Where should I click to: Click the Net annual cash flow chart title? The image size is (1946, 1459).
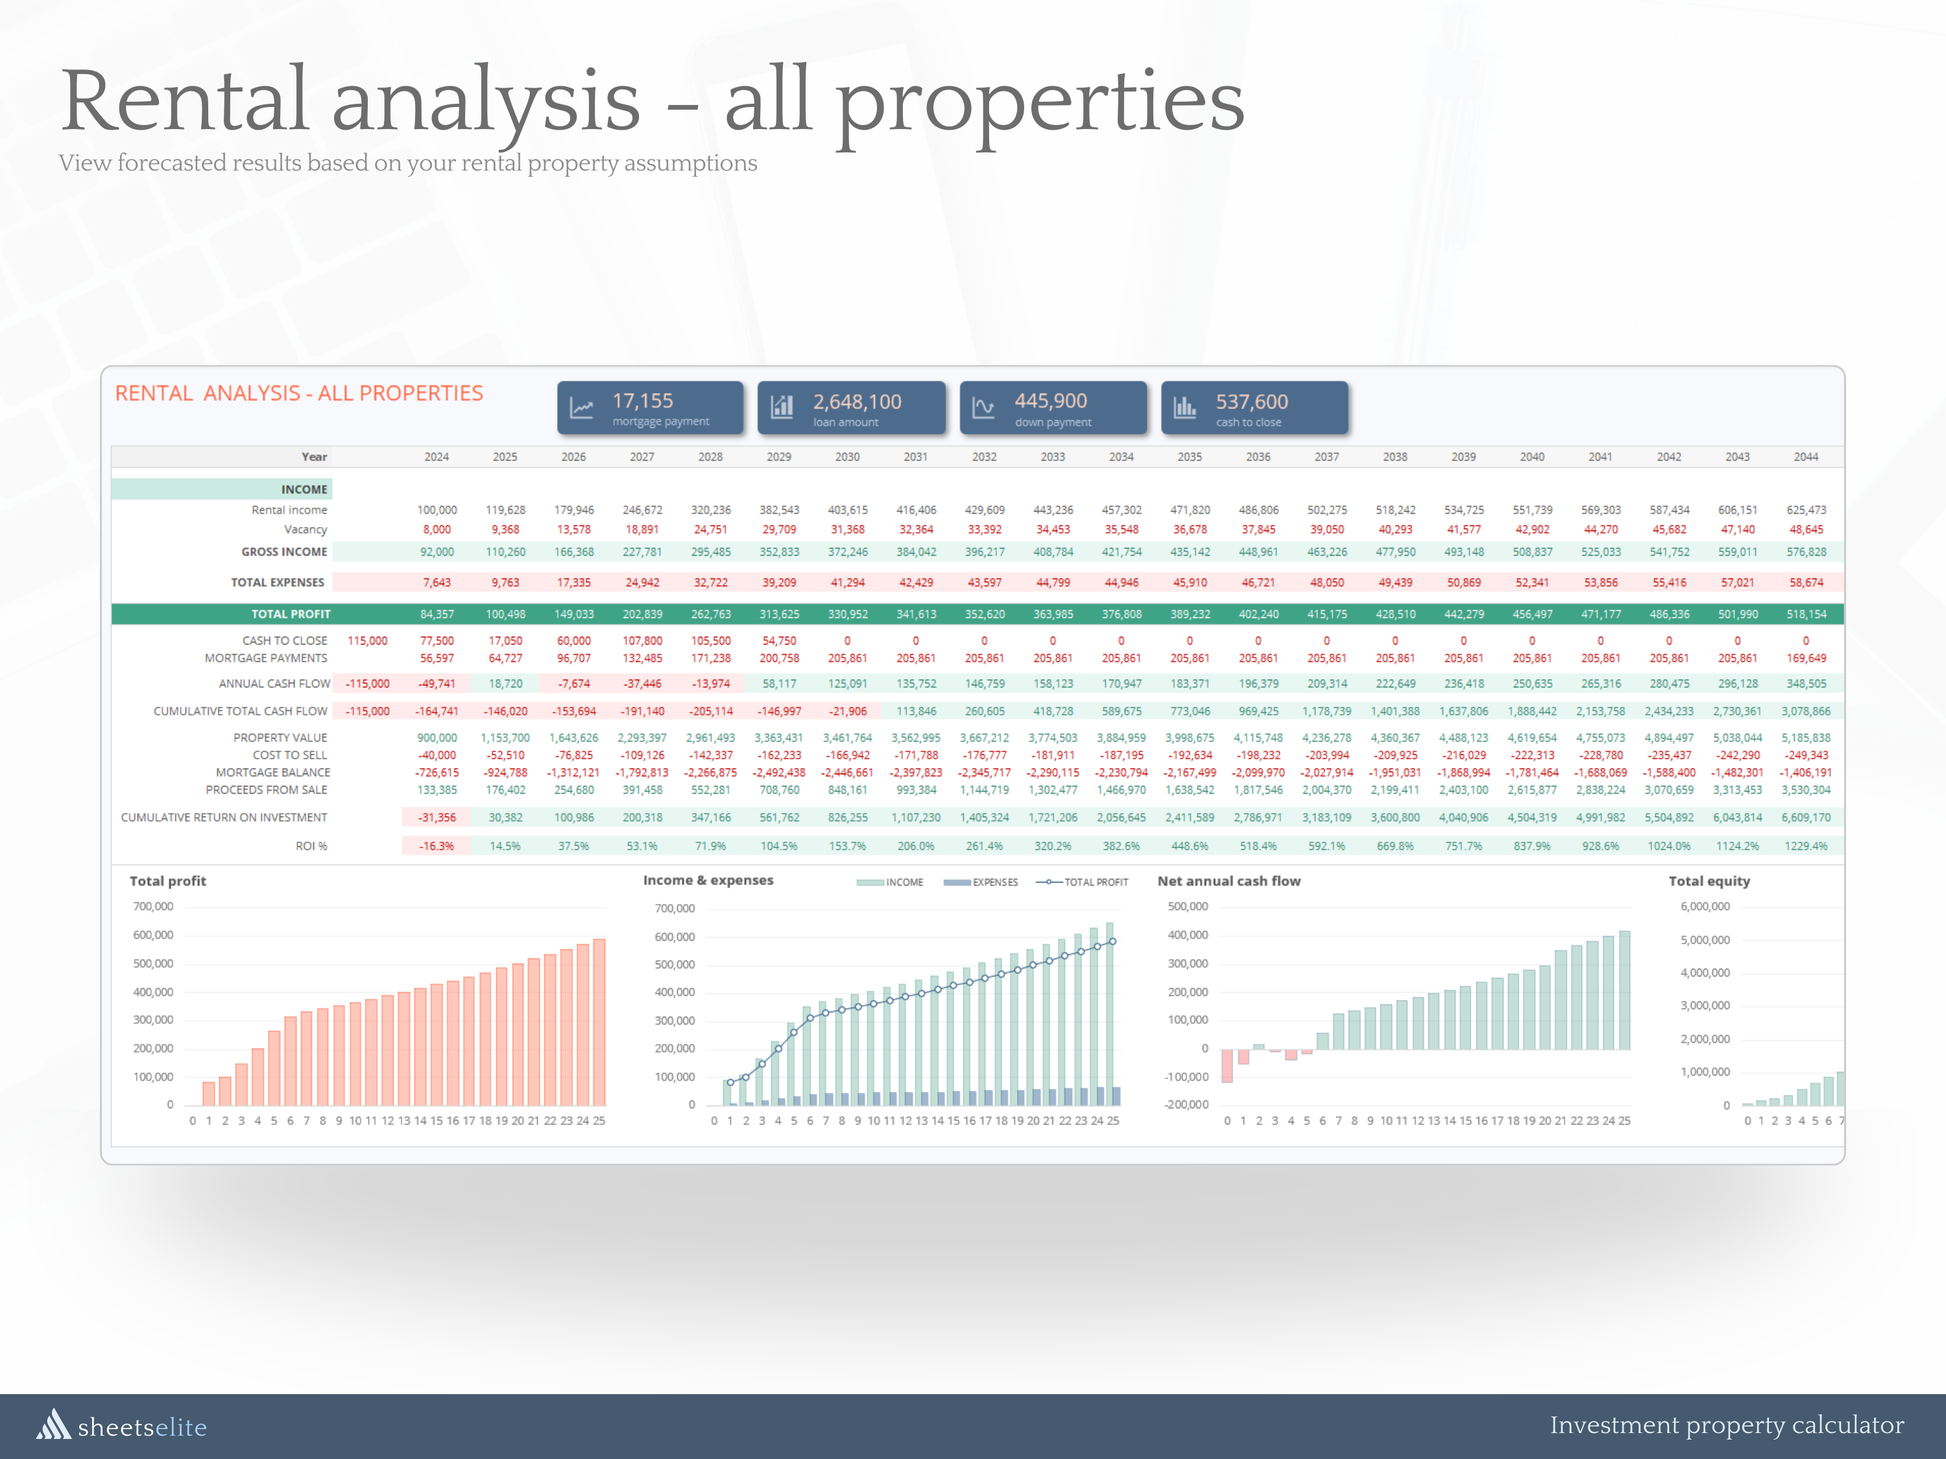[x=1228, y=881]
